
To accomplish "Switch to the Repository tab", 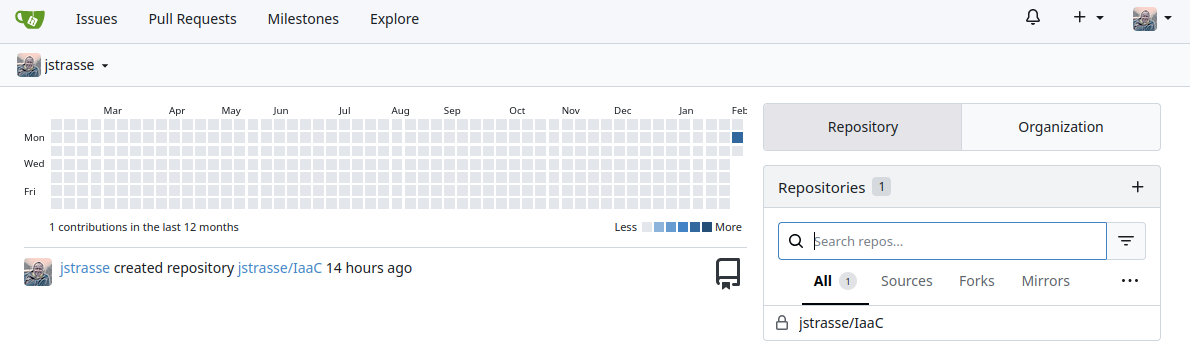I will pyautogui.click(x=863, y=127).
